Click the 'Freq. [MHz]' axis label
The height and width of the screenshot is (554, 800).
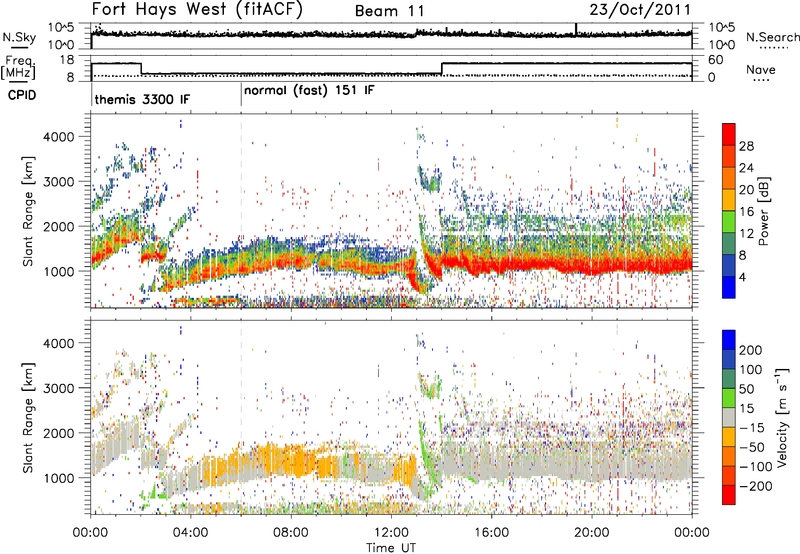(18, 68)
